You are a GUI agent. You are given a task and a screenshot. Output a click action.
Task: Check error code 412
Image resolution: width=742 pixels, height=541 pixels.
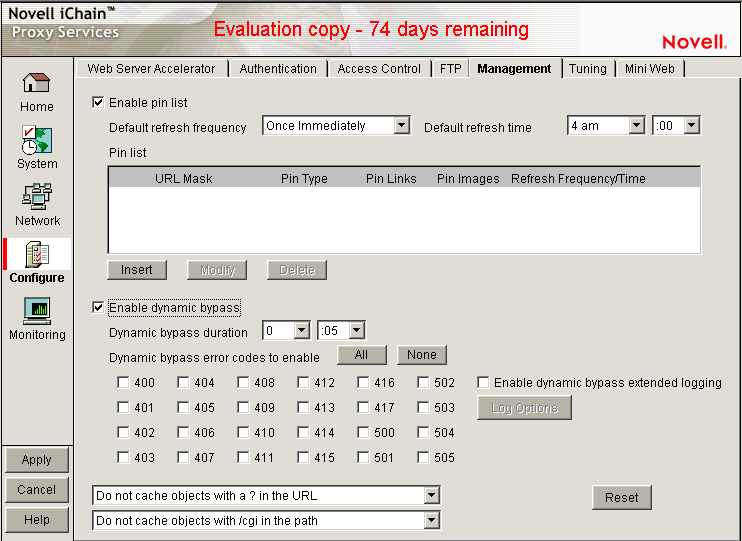[x=303, y=382]
